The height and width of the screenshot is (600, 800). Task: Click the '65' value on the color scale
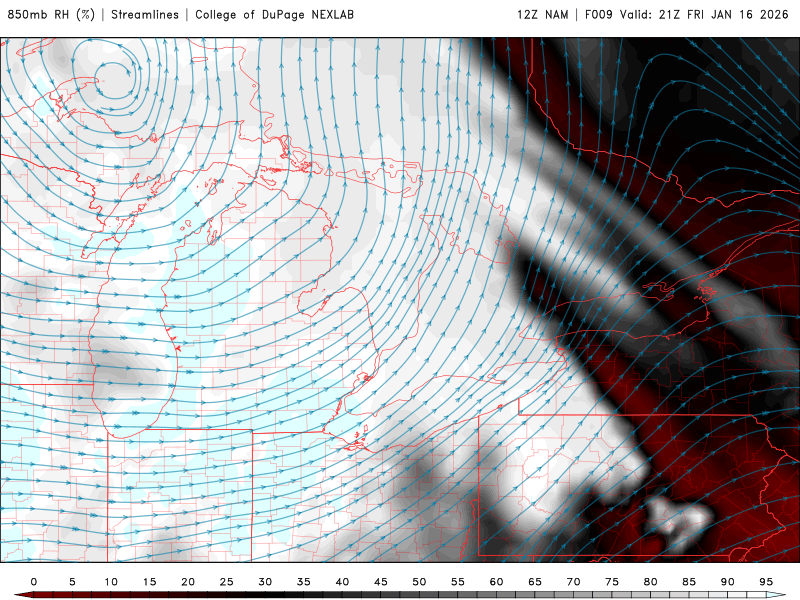535,582
